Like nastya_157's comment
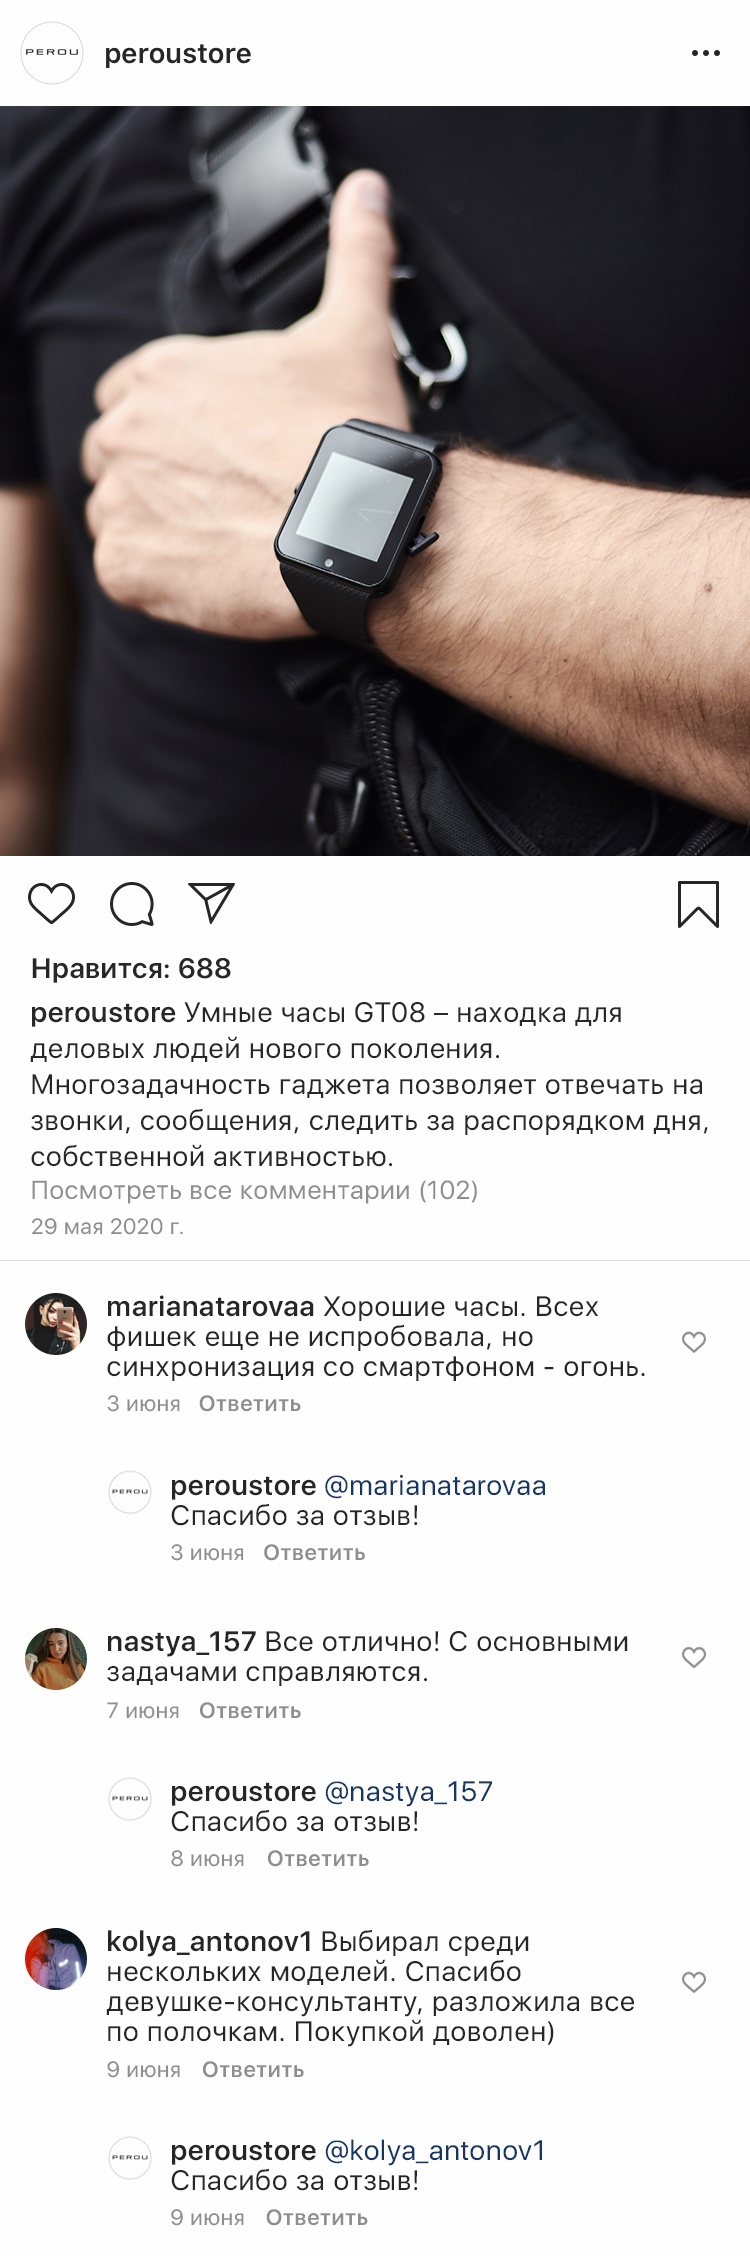The image size is (750, 2256). (694, 1657)
